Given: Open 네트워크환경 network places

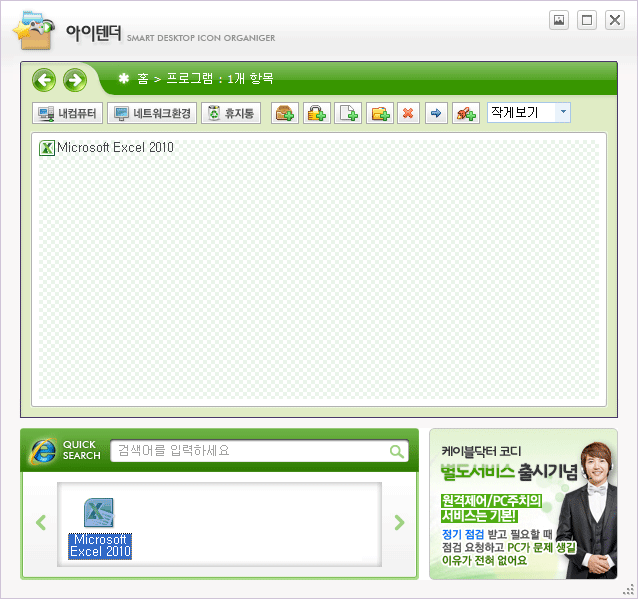Looking at the screenshot, I should point(152,114).
